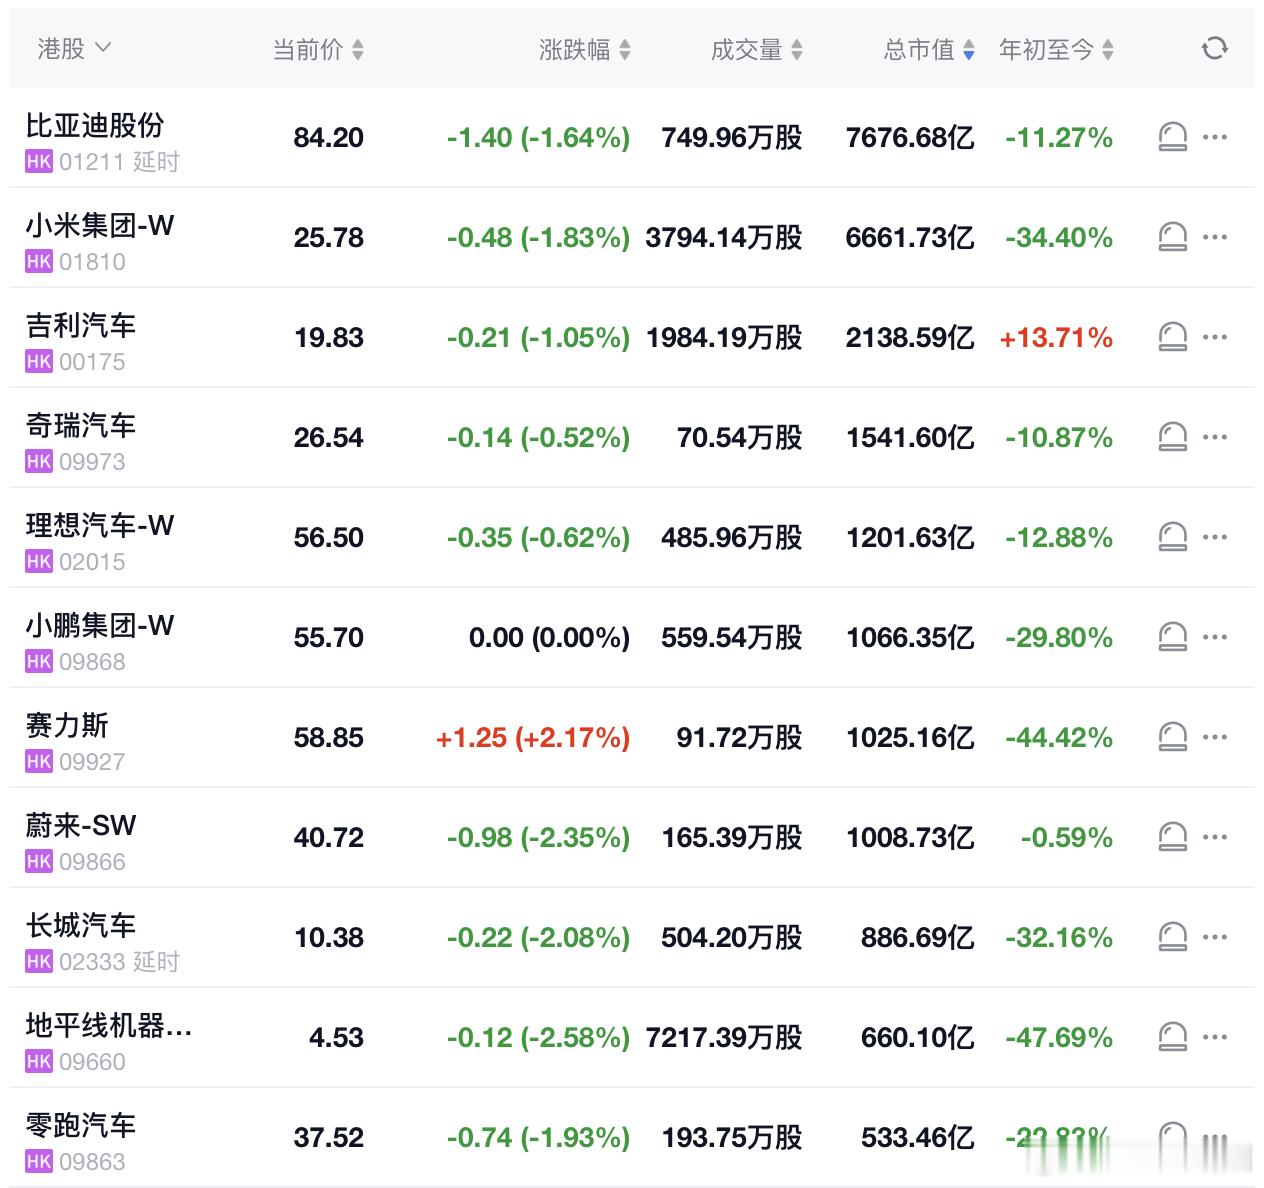Open more options for 小米集团-W

click(x=1215, y=237)
